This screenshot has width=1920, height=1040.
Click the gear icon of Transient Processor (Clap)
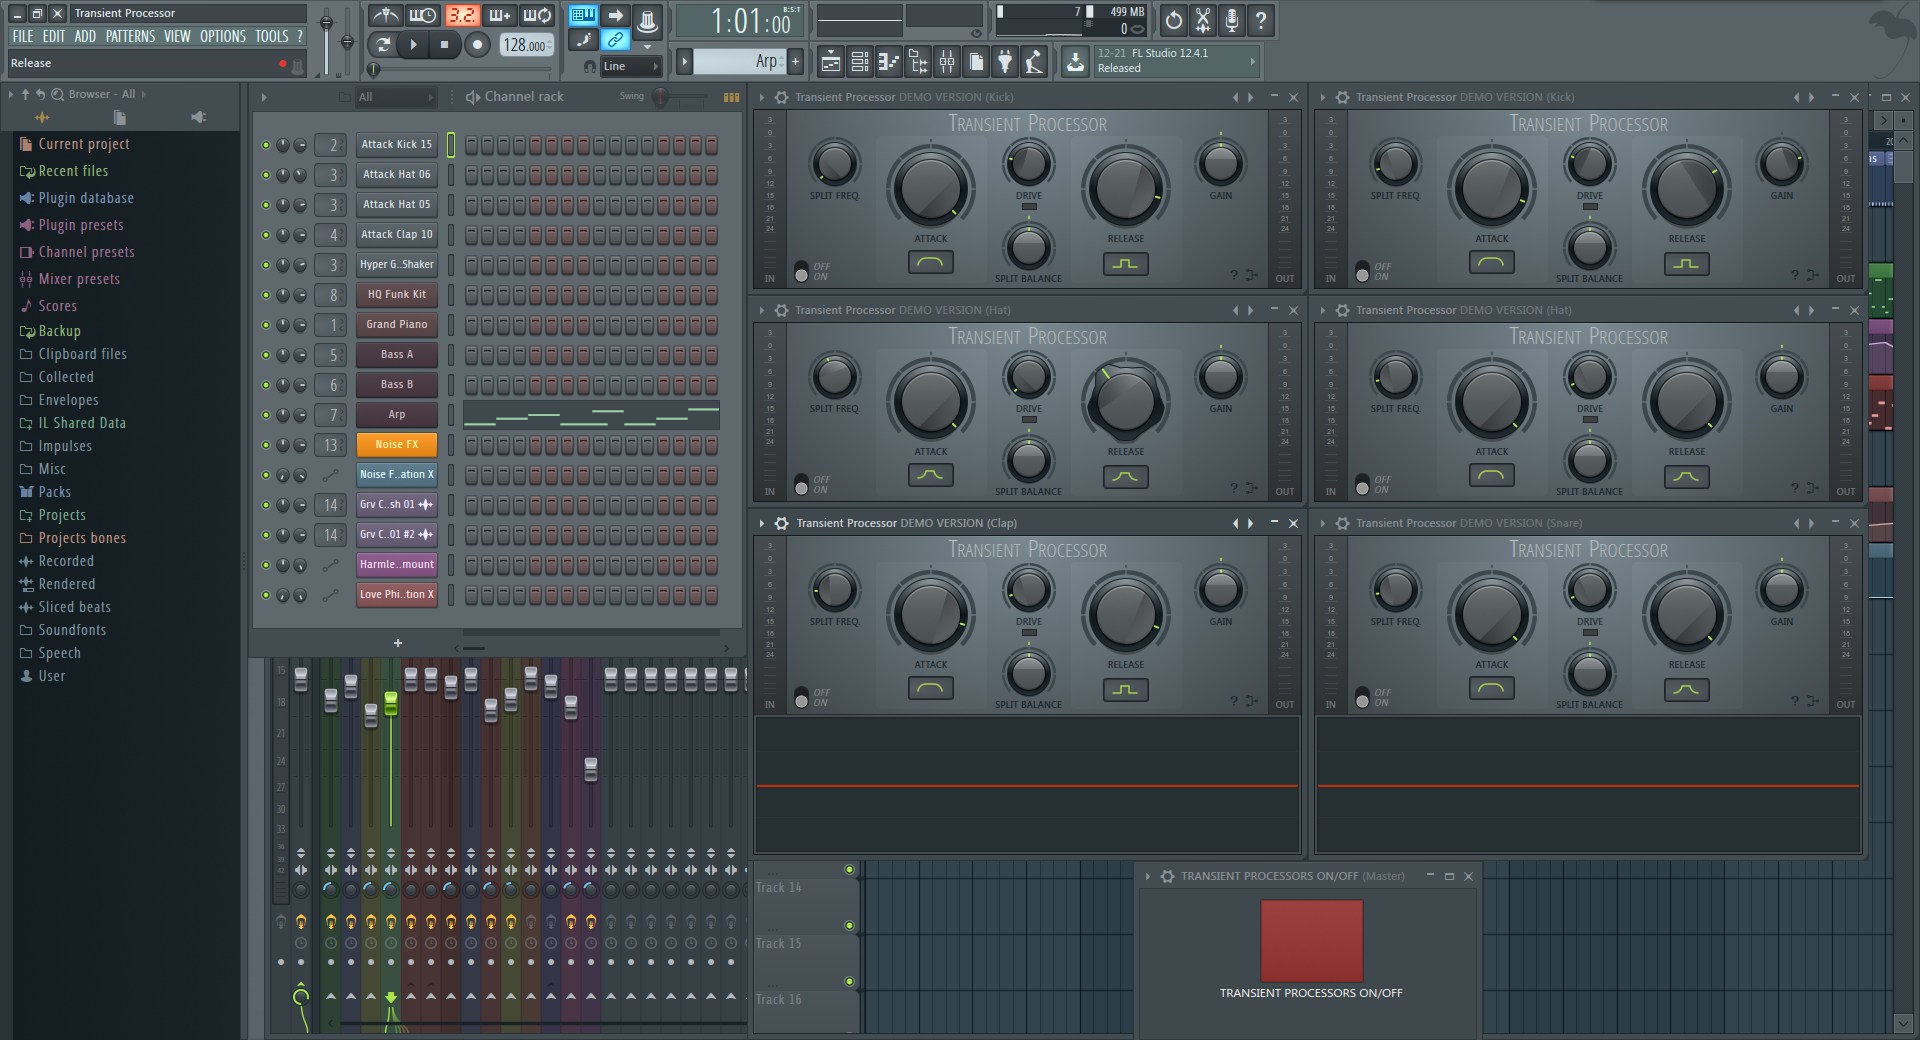pos(782,523)
